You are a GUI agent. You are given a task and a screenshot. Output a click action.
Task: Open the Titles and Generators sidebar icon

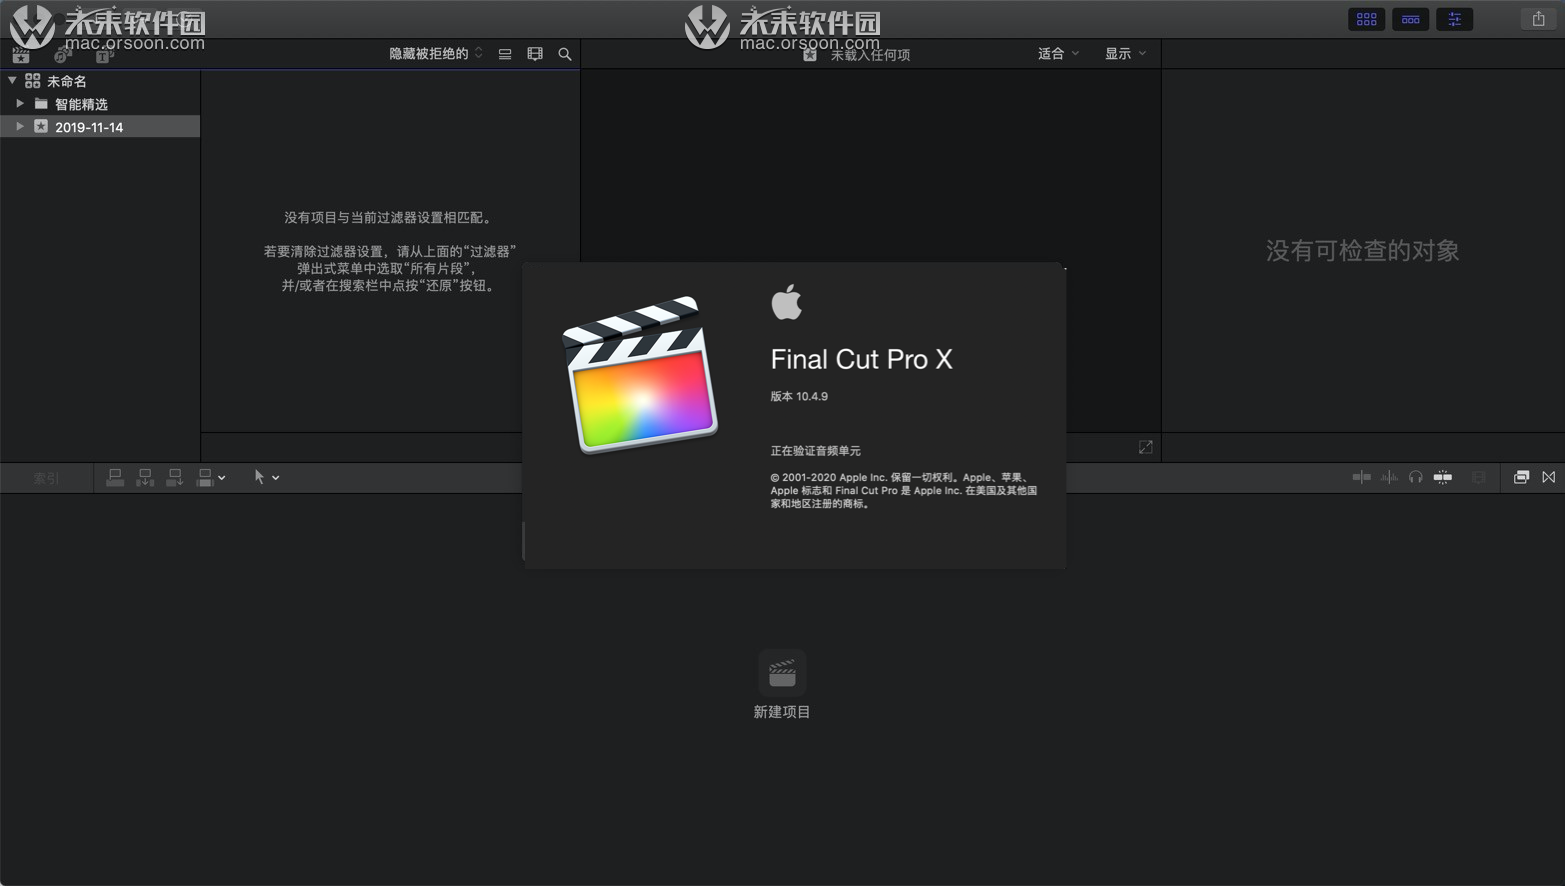point(104,56)
